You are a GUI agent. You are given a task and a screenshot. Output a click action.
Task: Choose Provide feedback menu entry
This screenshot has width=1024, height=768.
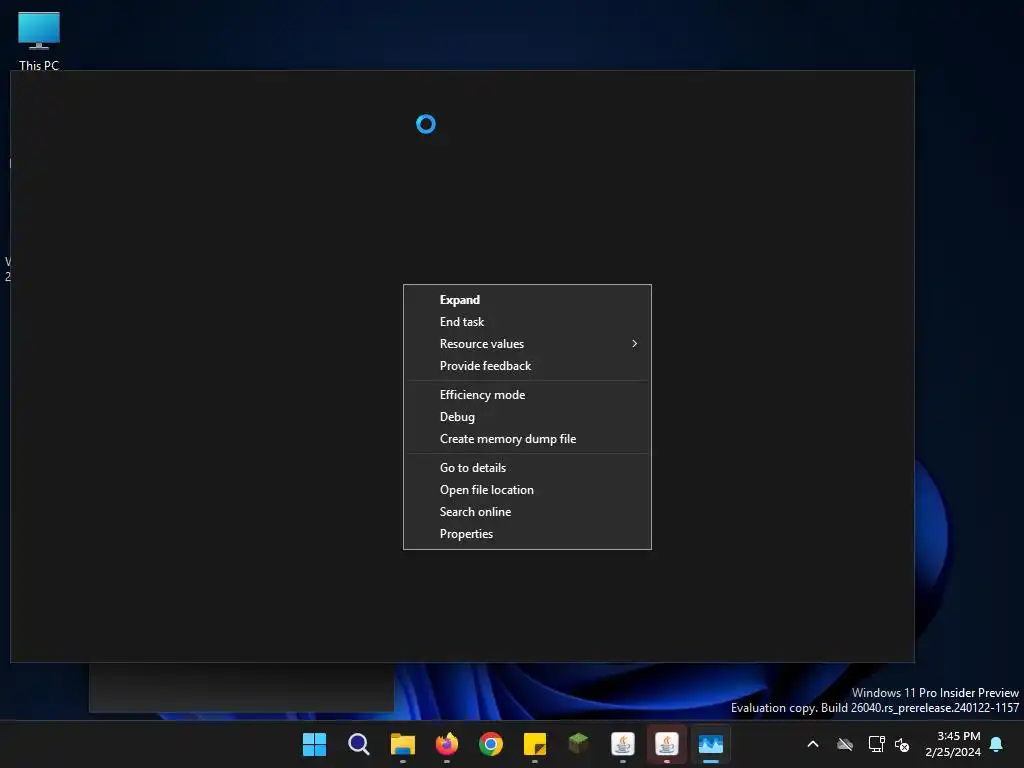[527, 366]
